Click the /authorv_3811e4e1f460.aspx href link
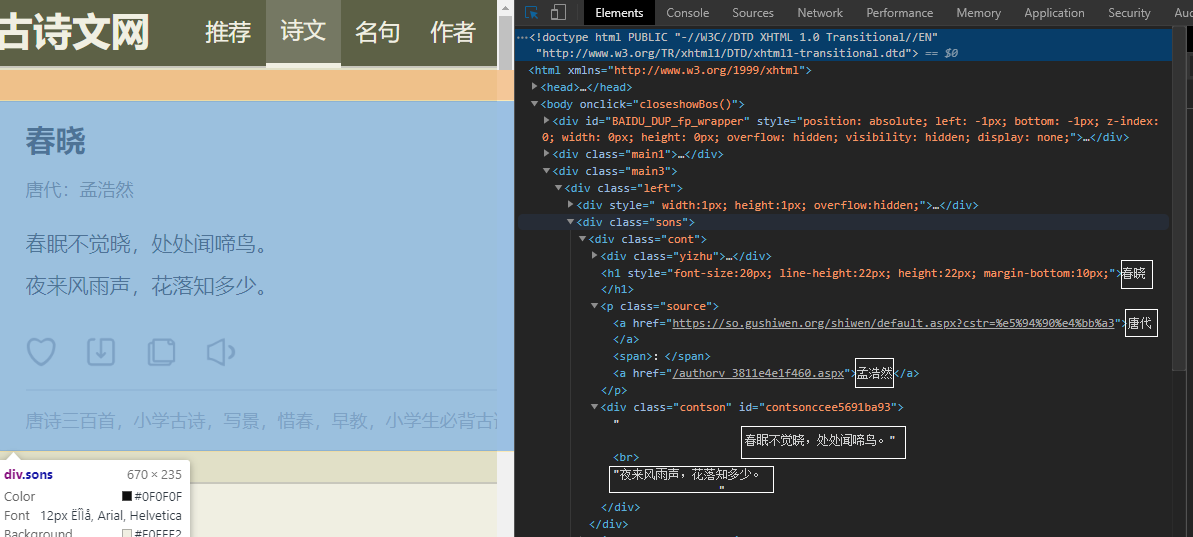This screenshot has height=537, width=1193. coord(758,373)
